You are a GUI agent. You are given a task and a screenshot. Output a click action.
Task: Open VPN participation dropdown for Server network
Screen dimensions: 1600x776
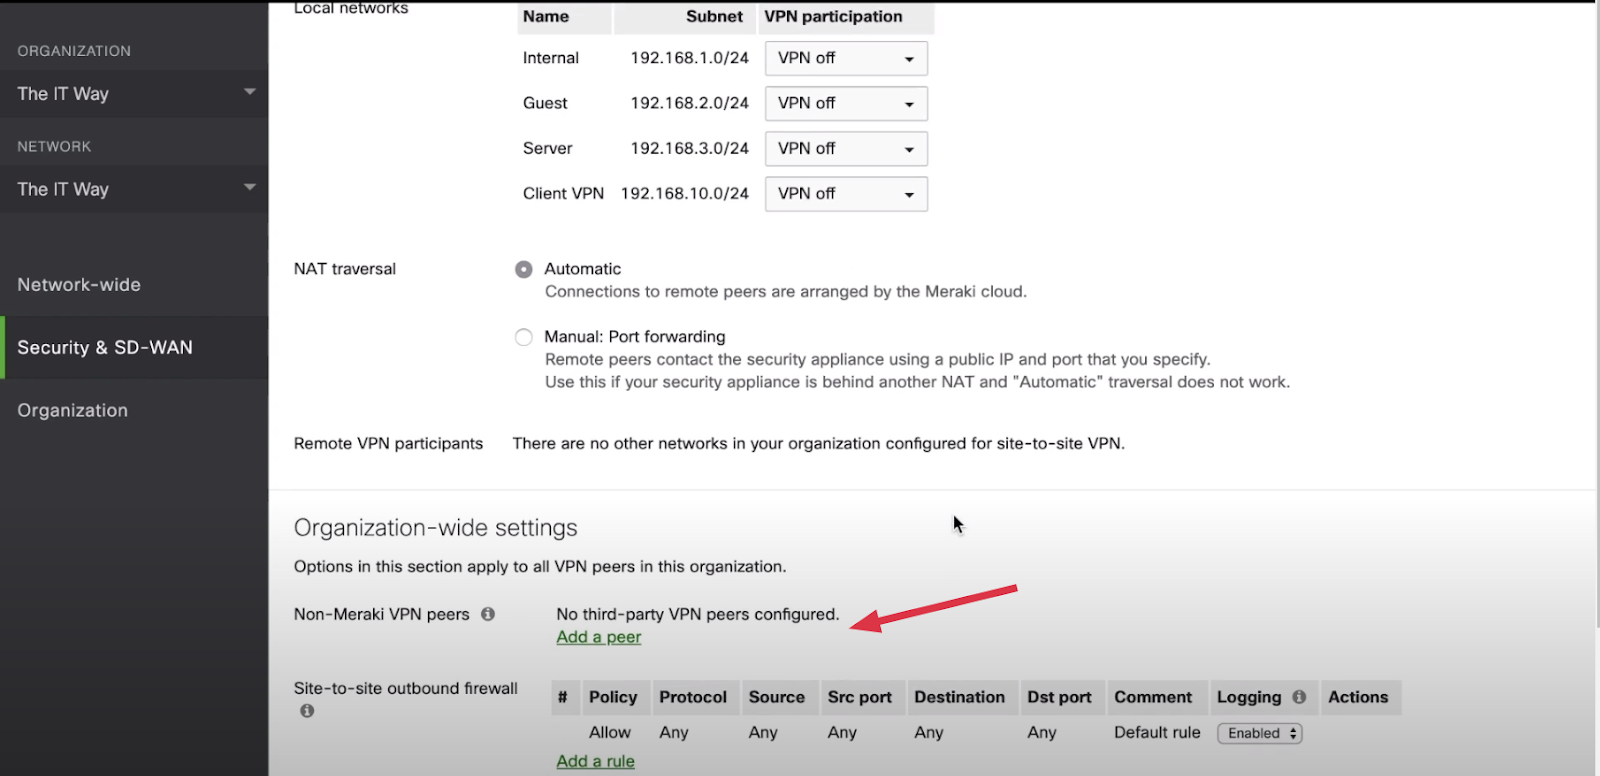pos(845,149)
